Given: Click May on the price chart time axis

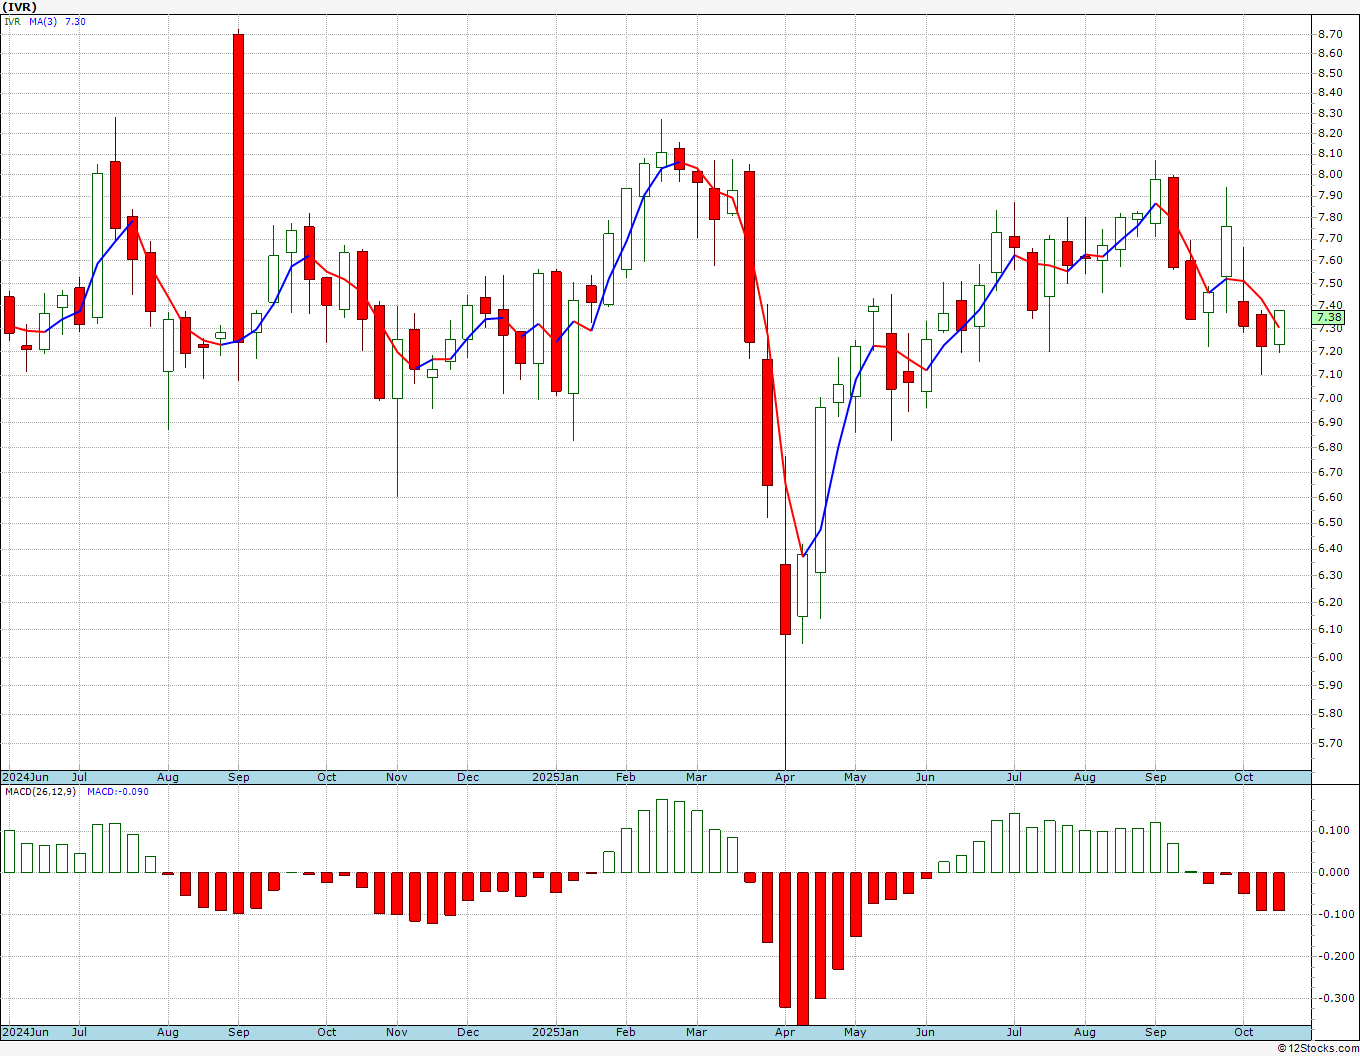Looking at the screenshot, I should (x=855, y=777).
